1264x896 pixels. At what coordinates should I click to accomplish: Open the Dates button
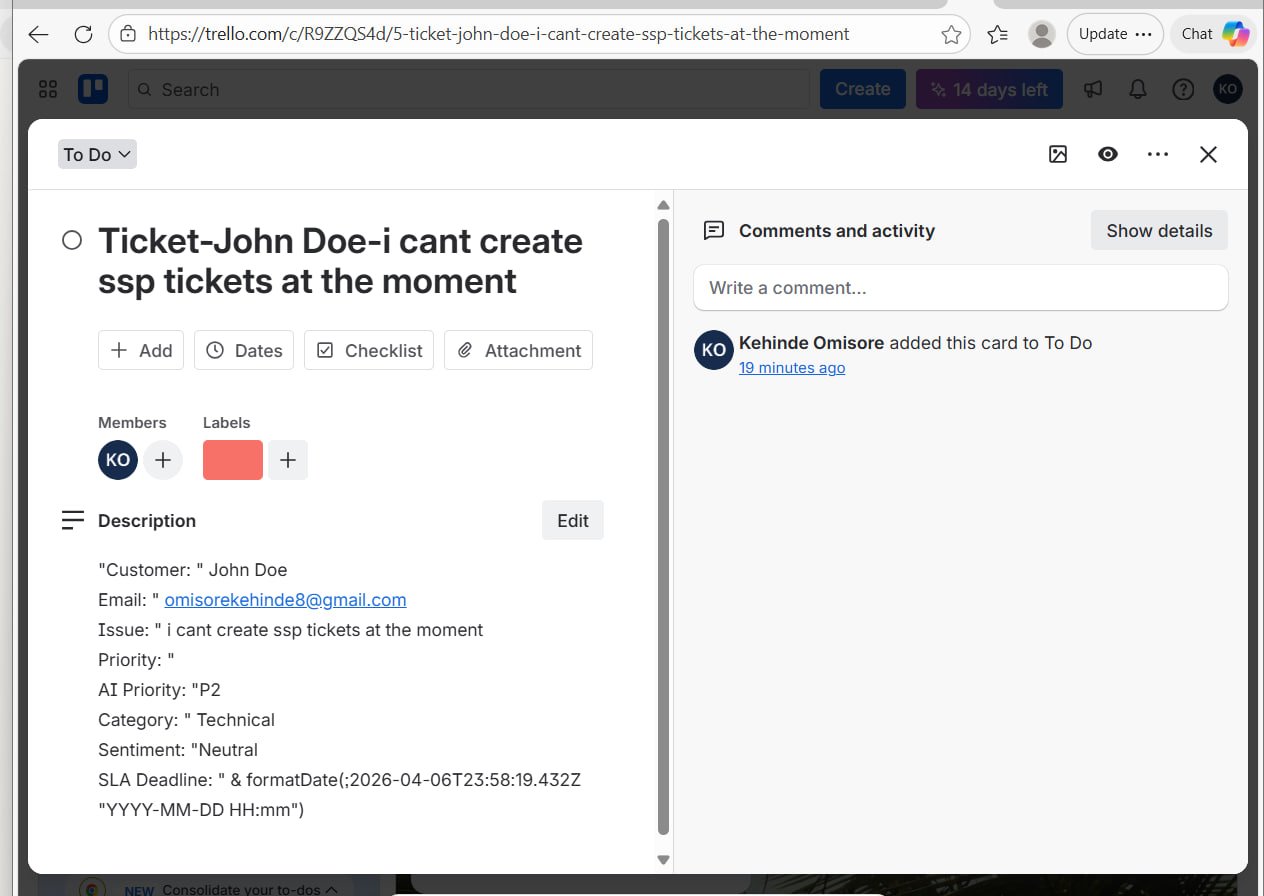244,350
